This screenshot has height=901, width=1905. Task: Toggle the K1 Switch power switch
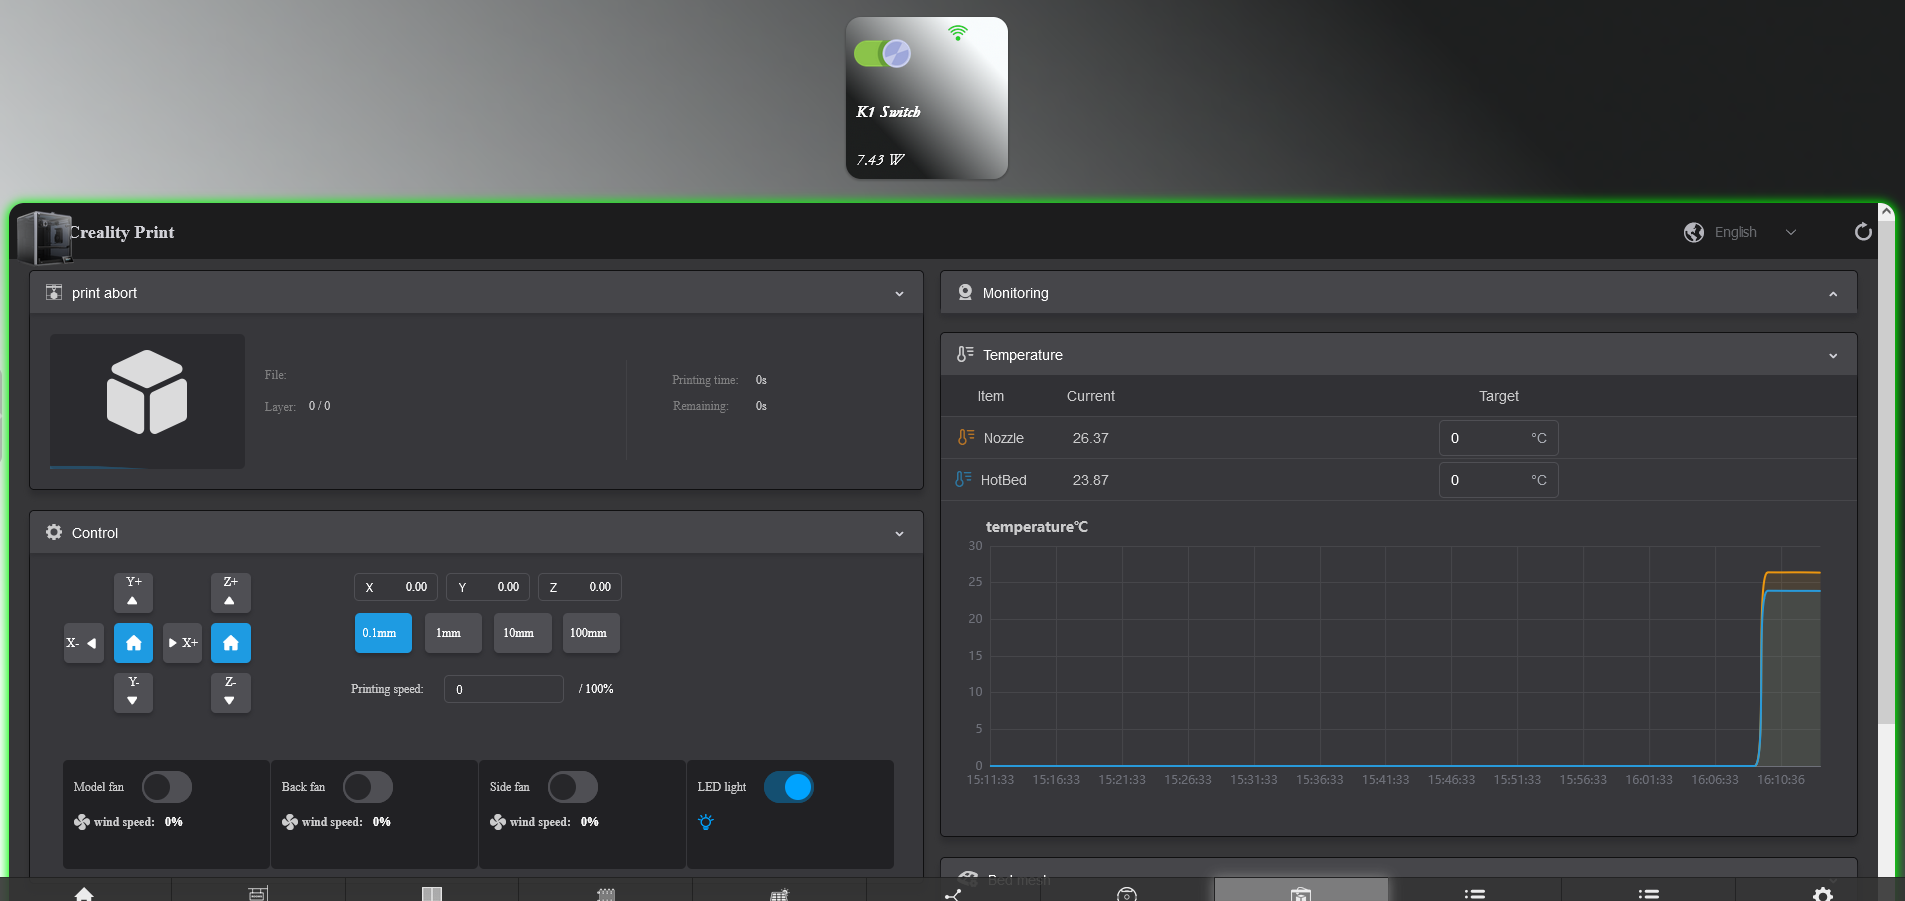pos(882,53)
